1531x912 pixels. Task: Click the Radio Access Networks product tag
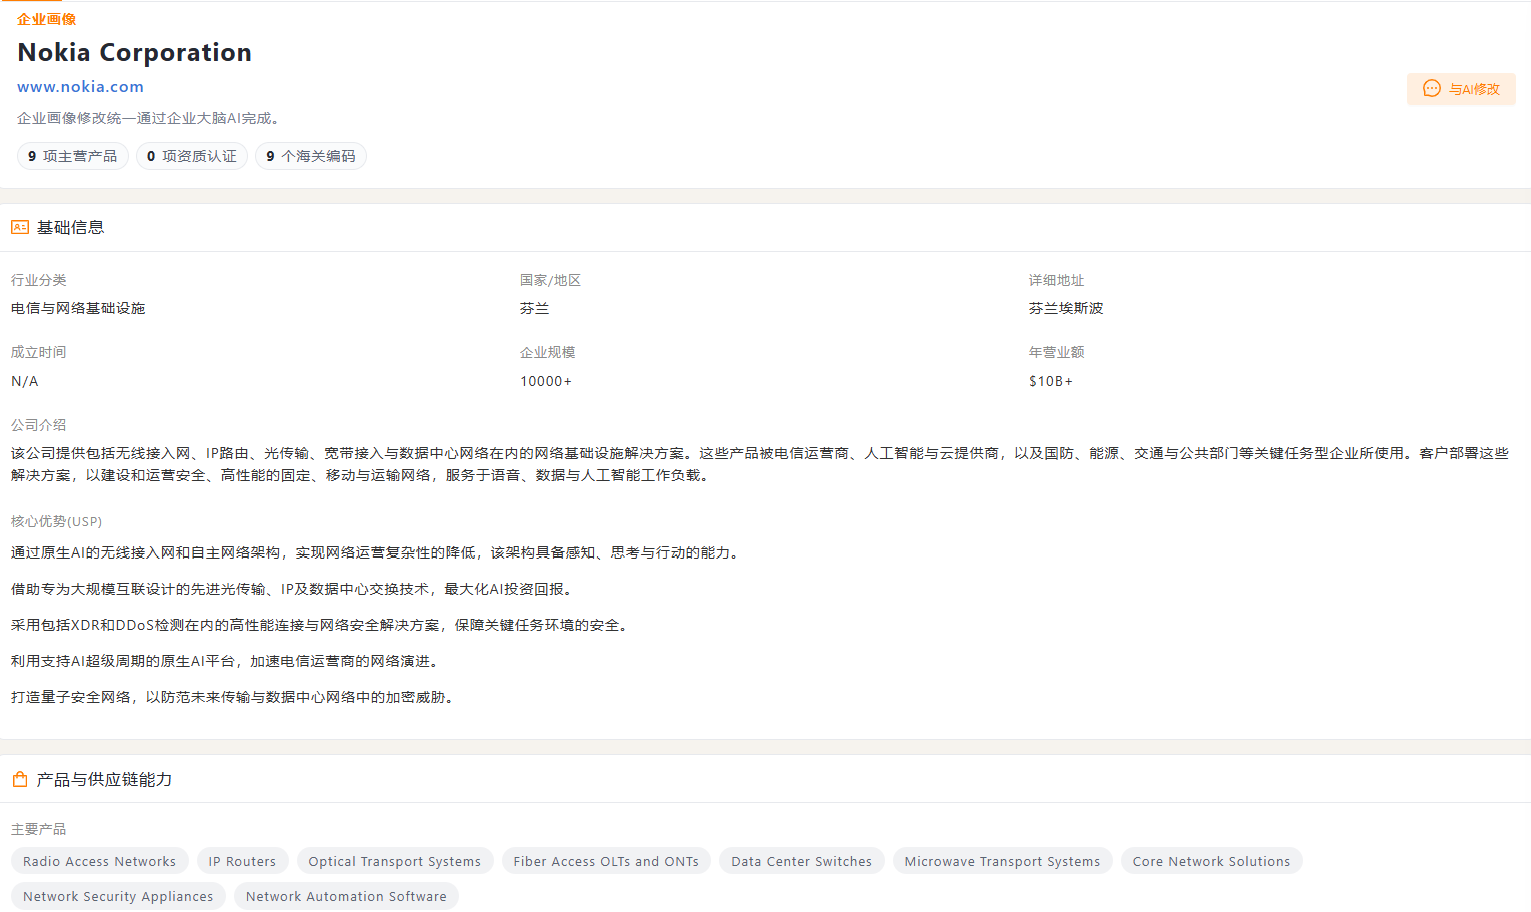click(99, 861)
